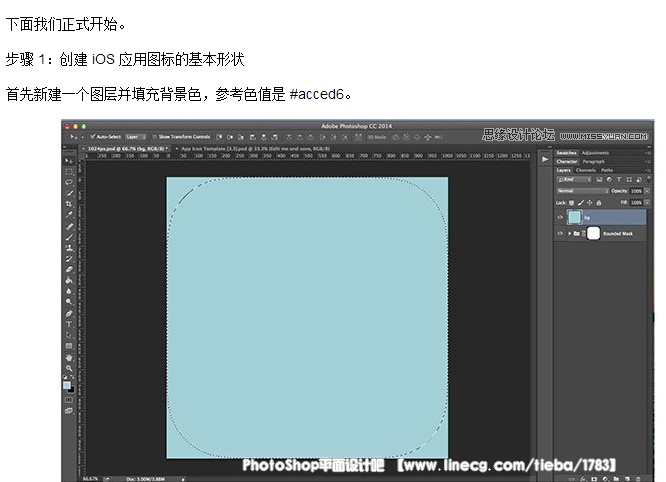Viewport: 666px width, 482px height.
Task: Click the foreground color swatch
Action: 67,384
